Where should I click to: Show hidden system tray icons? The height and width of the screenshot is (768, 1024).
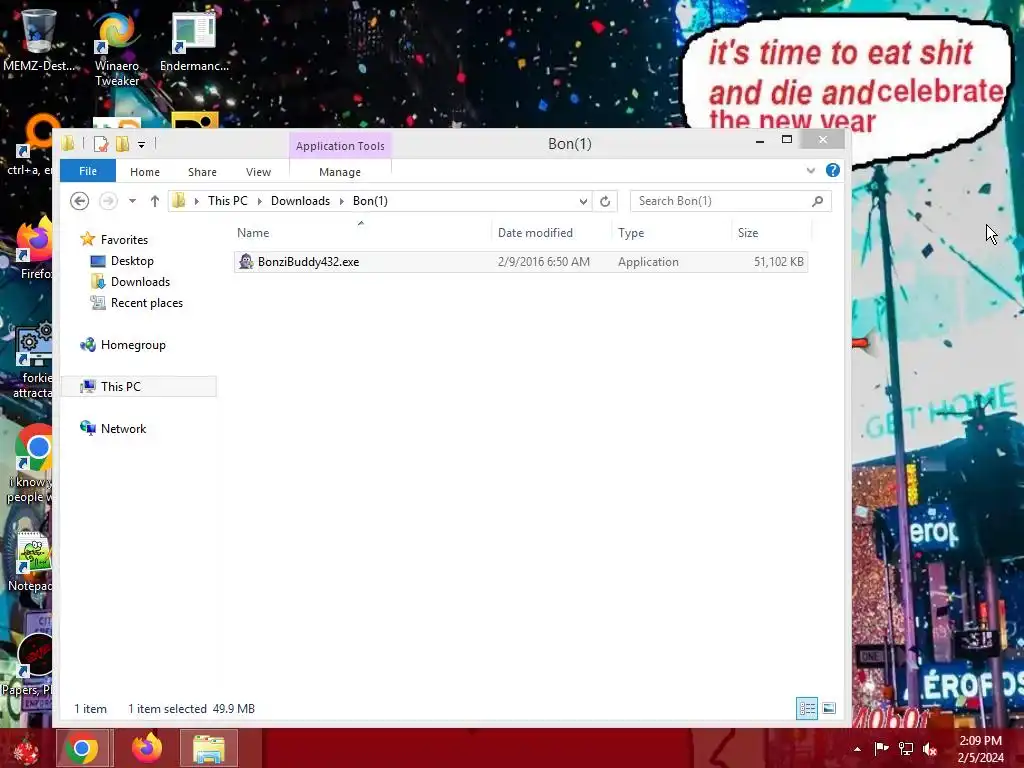[x=857, y=749]
